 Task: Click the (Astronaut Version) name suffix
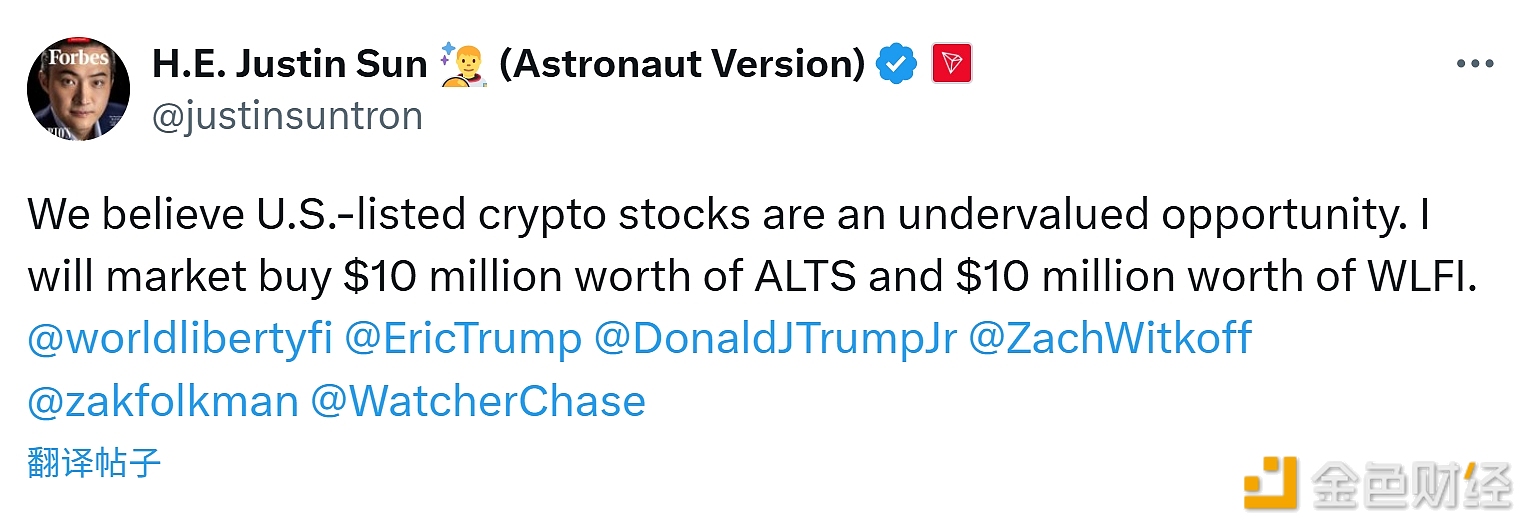tap(682, 65)
